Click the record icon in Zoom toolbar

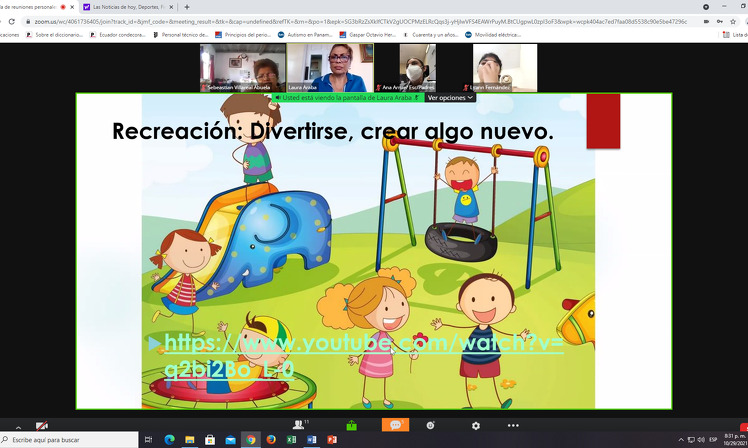click(x=430, y=425)
